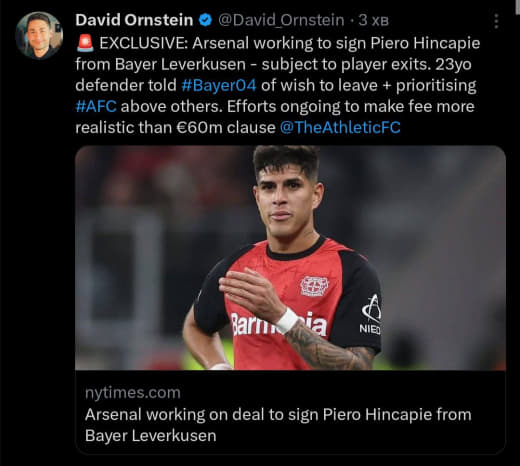This screenshot has width=520, height=466.
Task: Open the @TheAthleticFC mention
Action: point(340,128)
